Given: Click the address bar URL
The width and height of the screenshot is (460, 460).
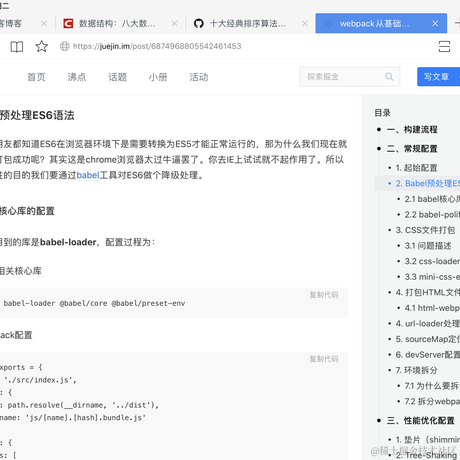Looking at the screenshot, I should [x=157, y=46].
